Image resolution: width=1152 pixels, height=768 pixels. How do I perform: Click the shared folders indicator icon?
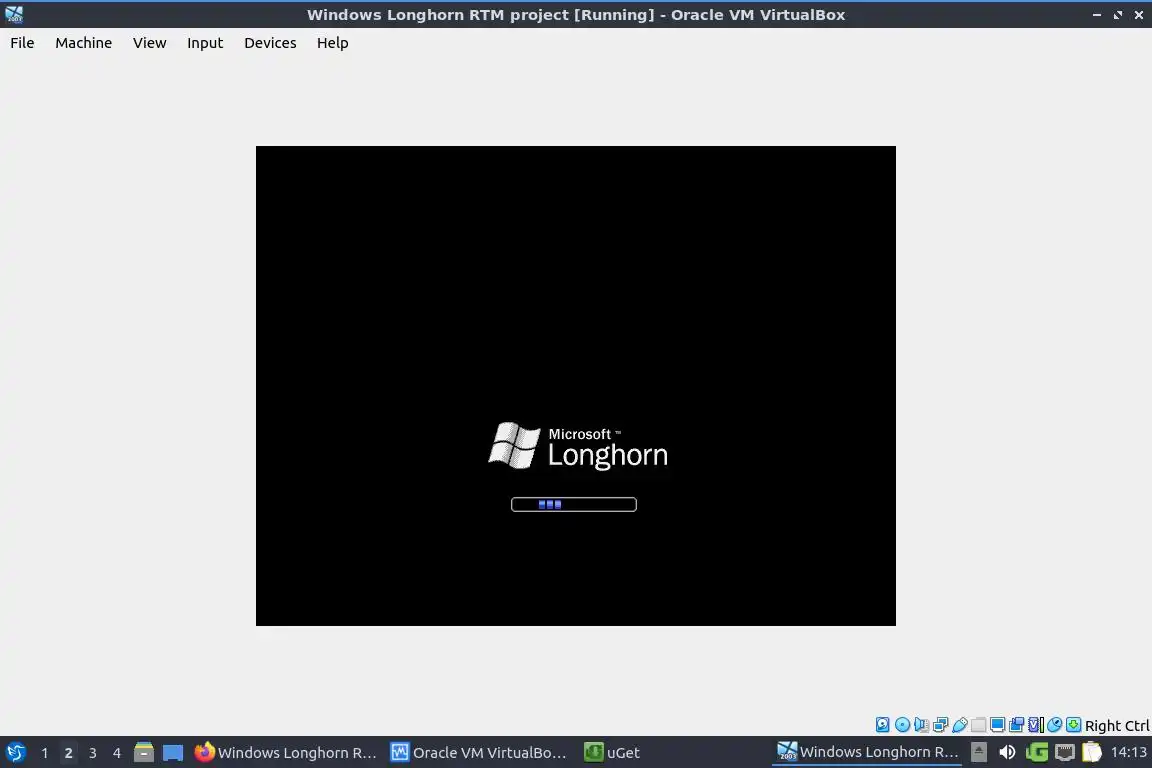pos(979,725)
